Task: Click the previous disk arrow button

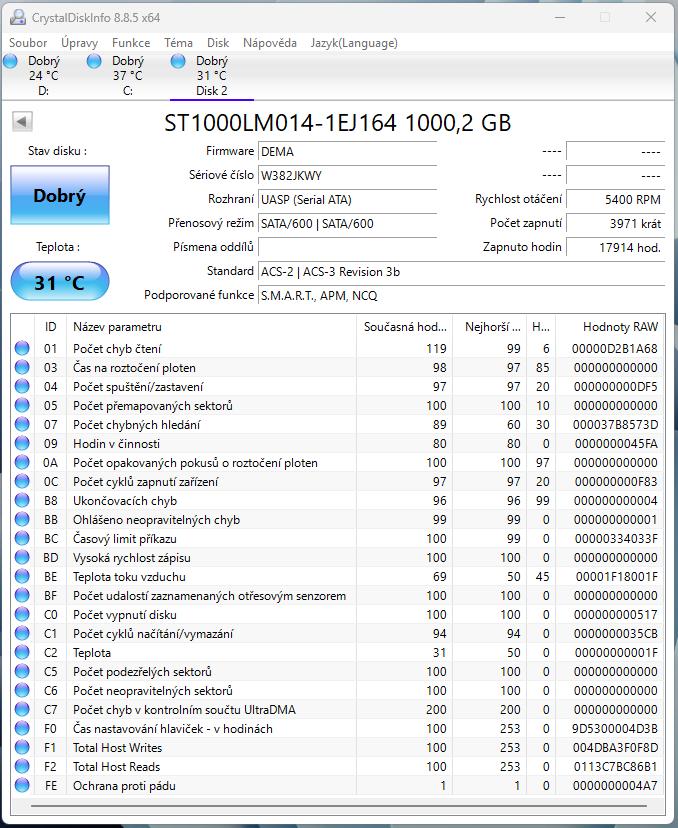Action: click(x=22, y=121)
